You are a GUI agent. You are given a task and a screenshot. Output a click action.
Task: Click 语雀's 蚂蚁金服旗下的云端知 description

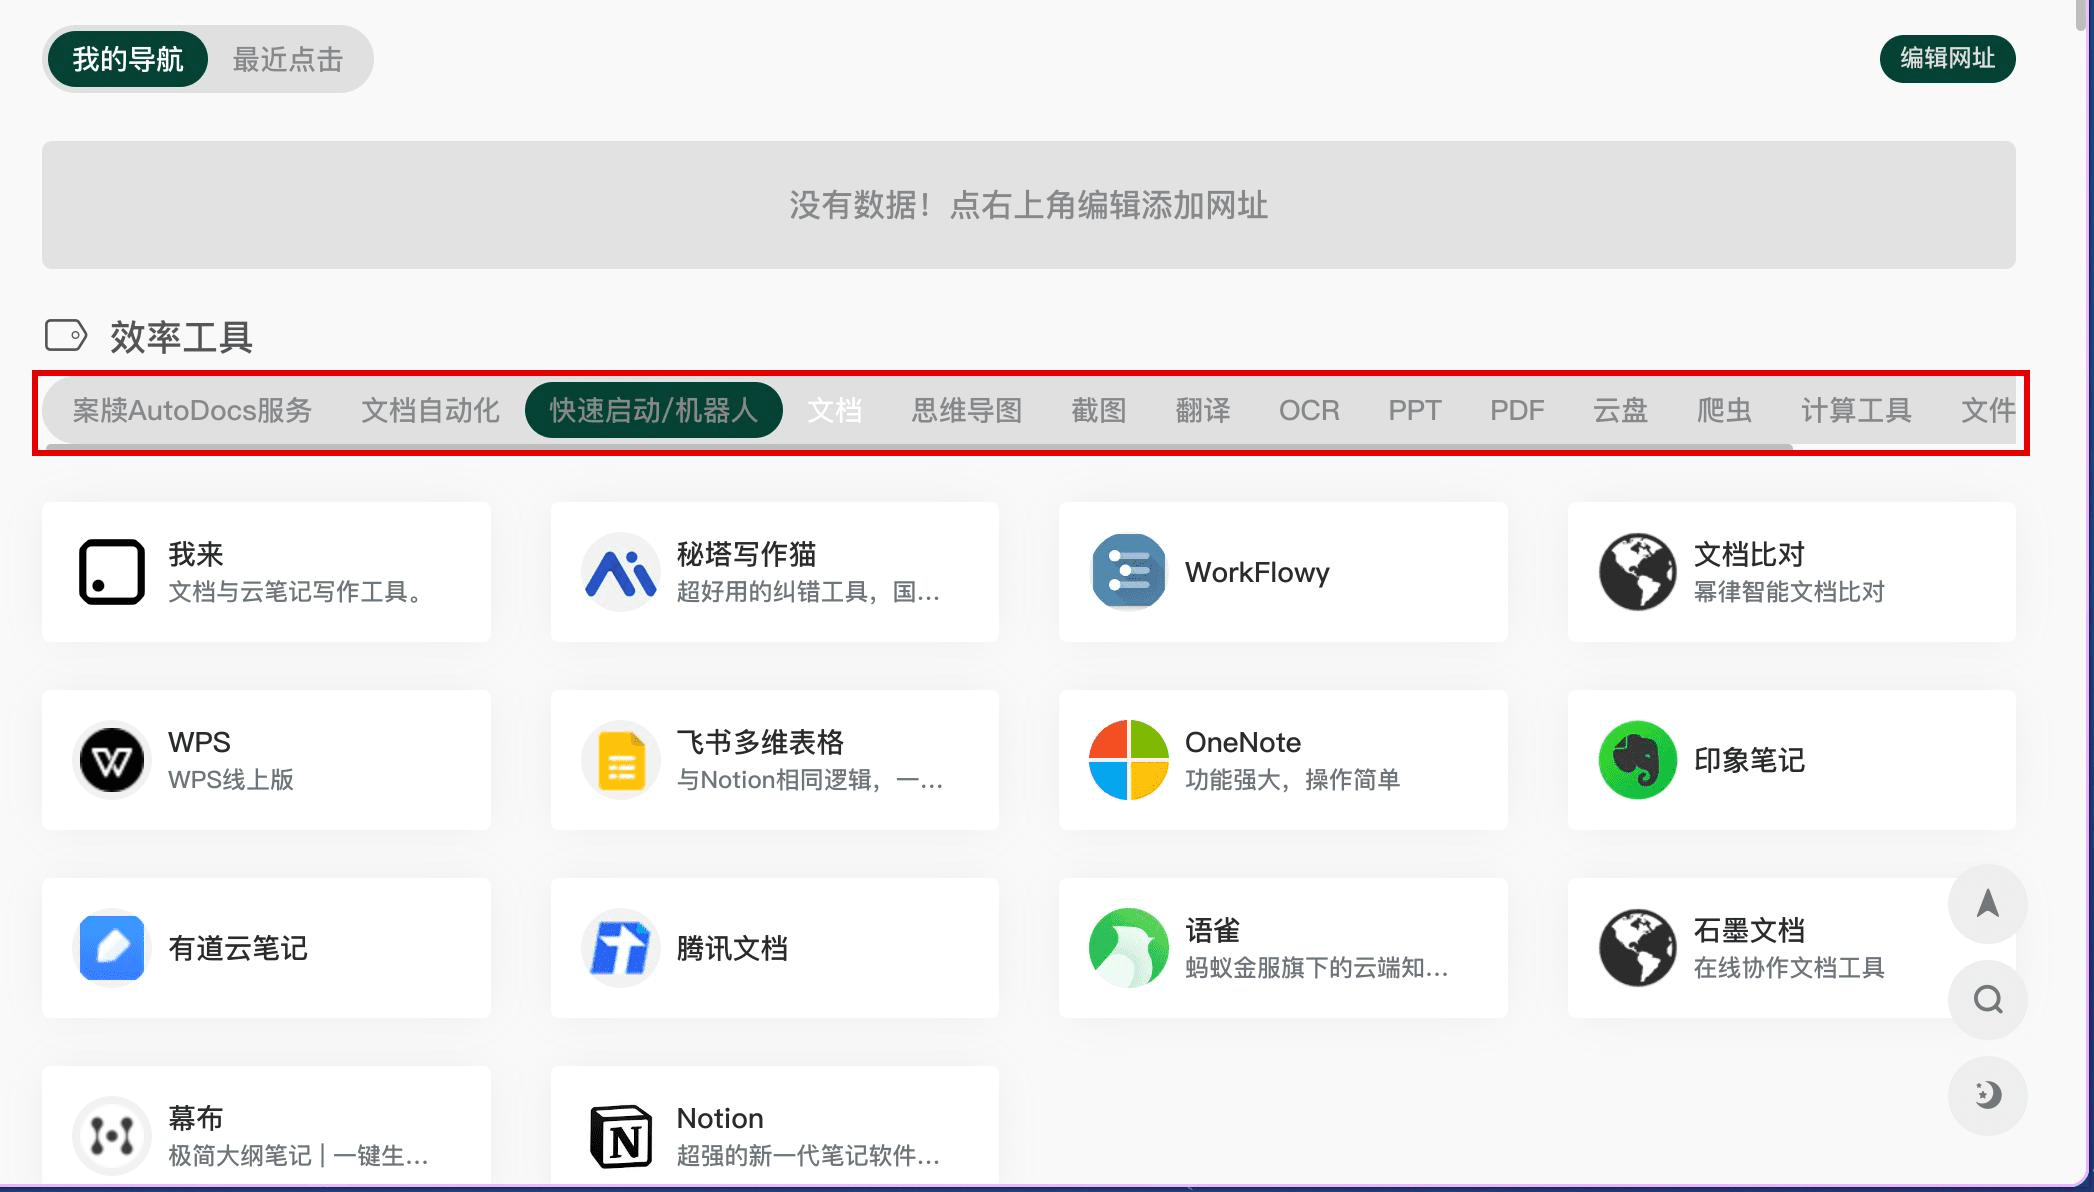(x=1316, y=967)
